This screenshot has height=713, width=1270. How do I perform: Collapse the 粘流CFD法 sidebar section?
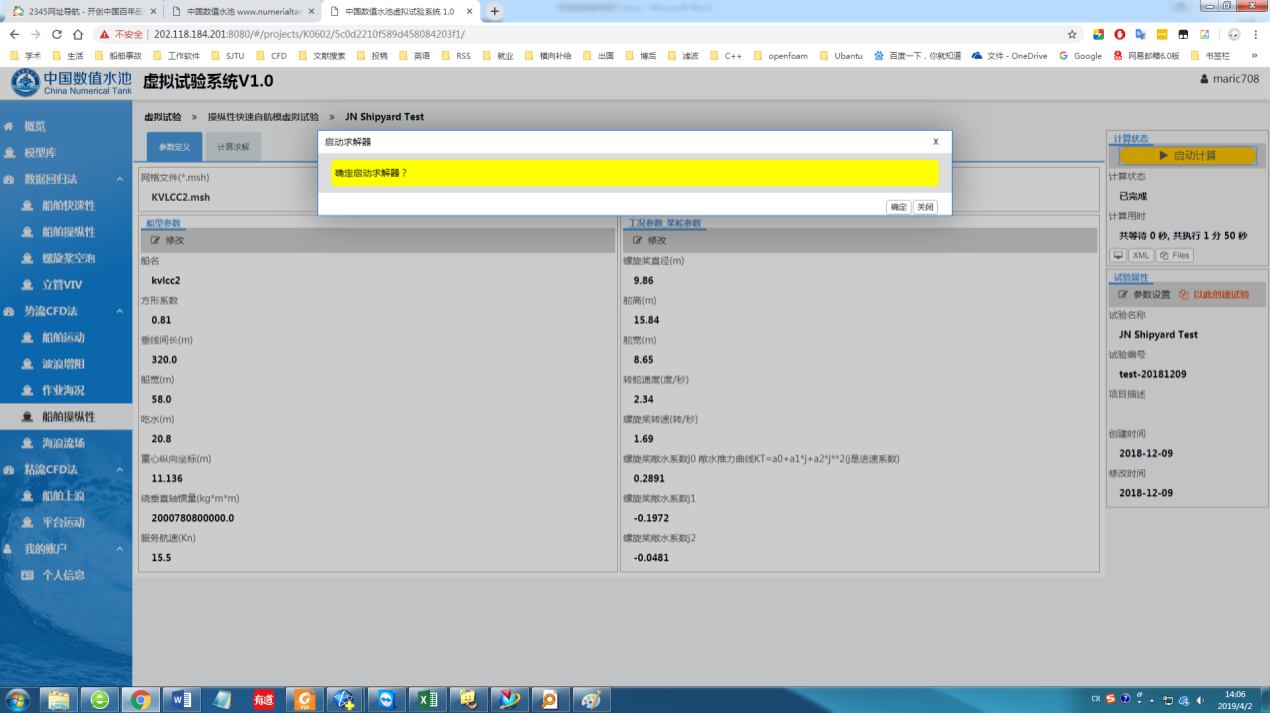tap(119, 469)
